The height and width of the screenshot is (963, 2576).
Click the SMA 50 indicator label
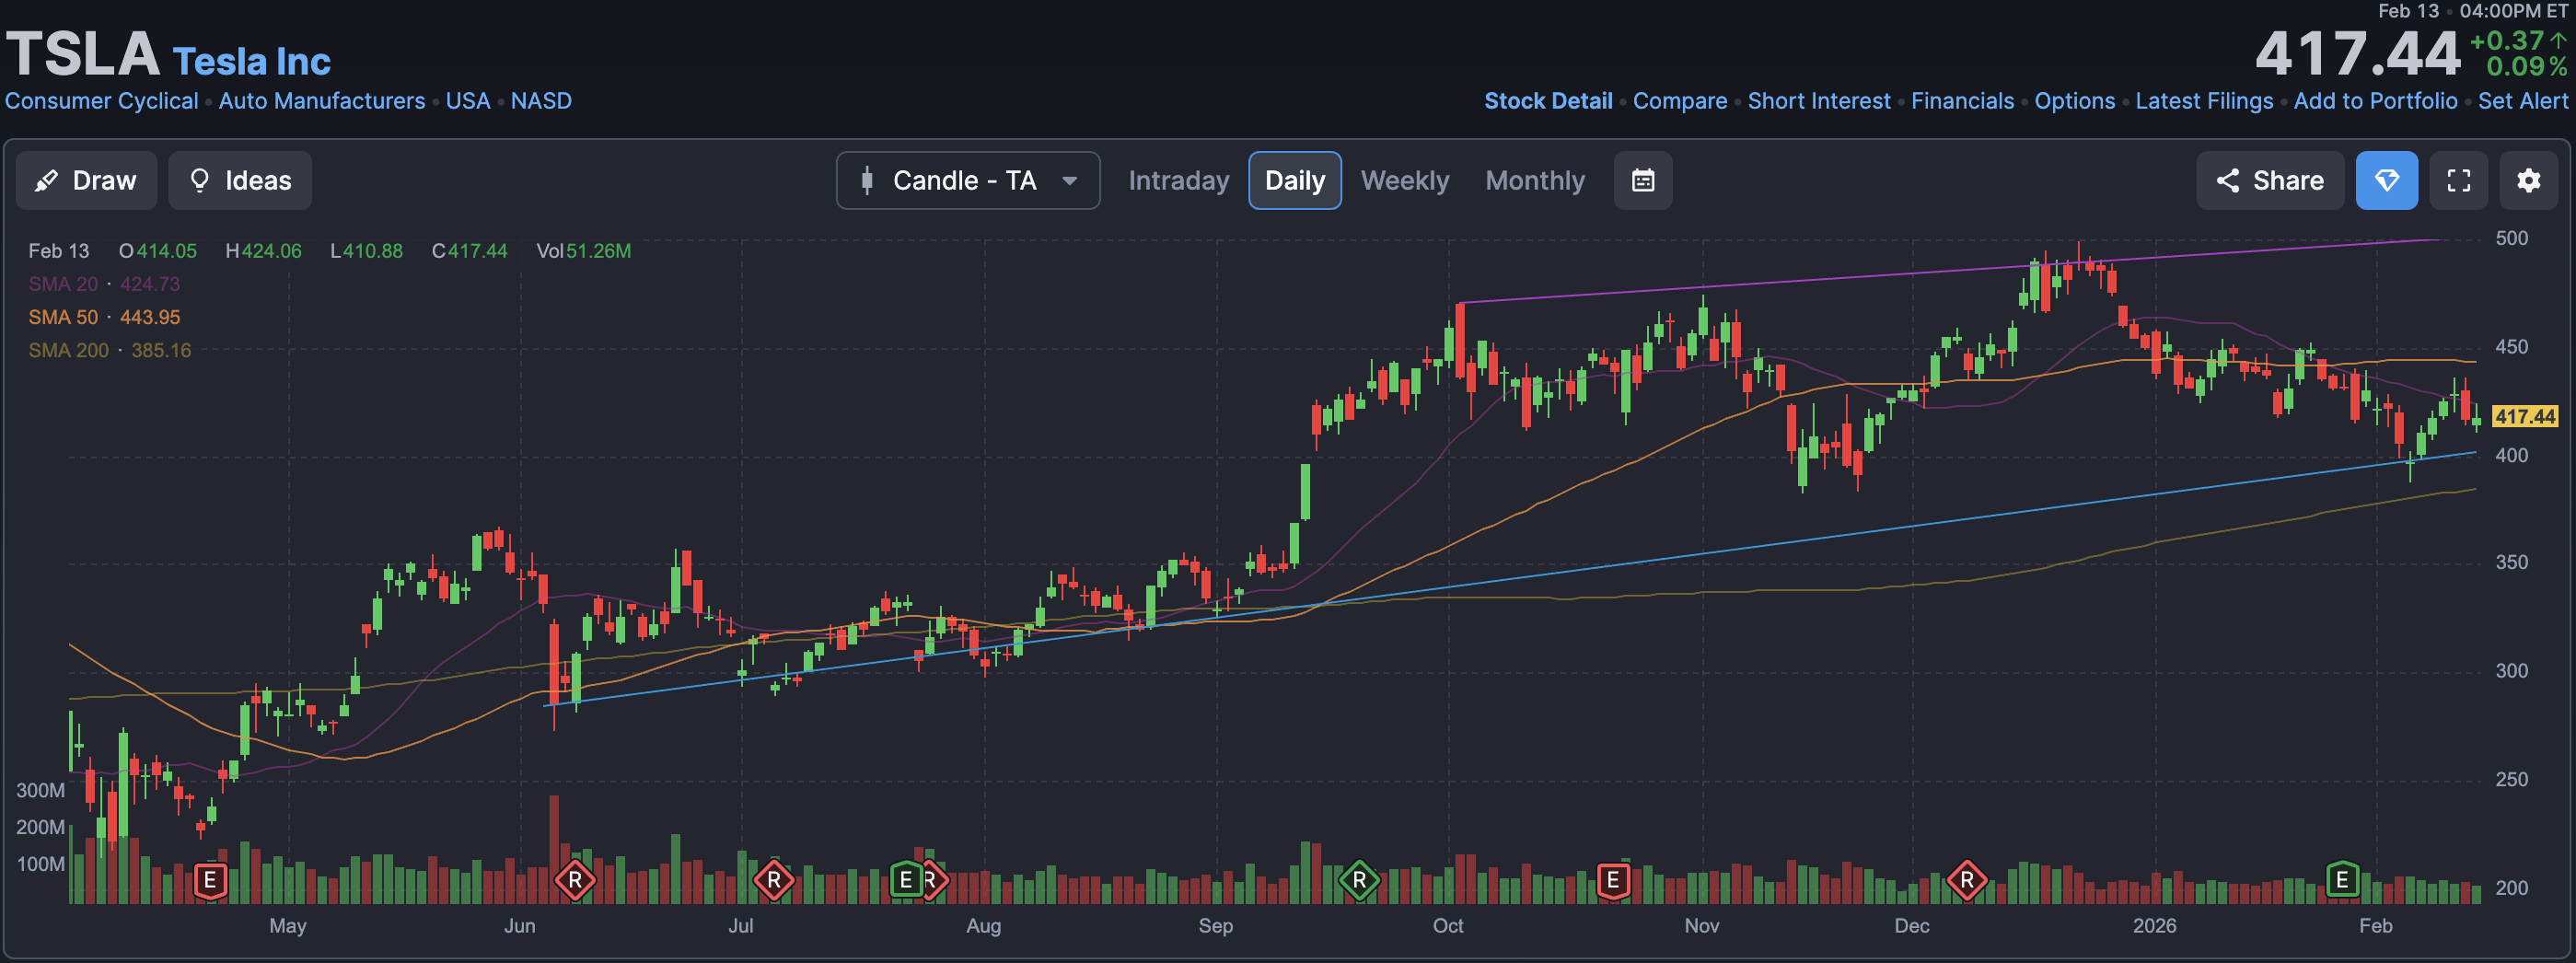click(104, 318)
